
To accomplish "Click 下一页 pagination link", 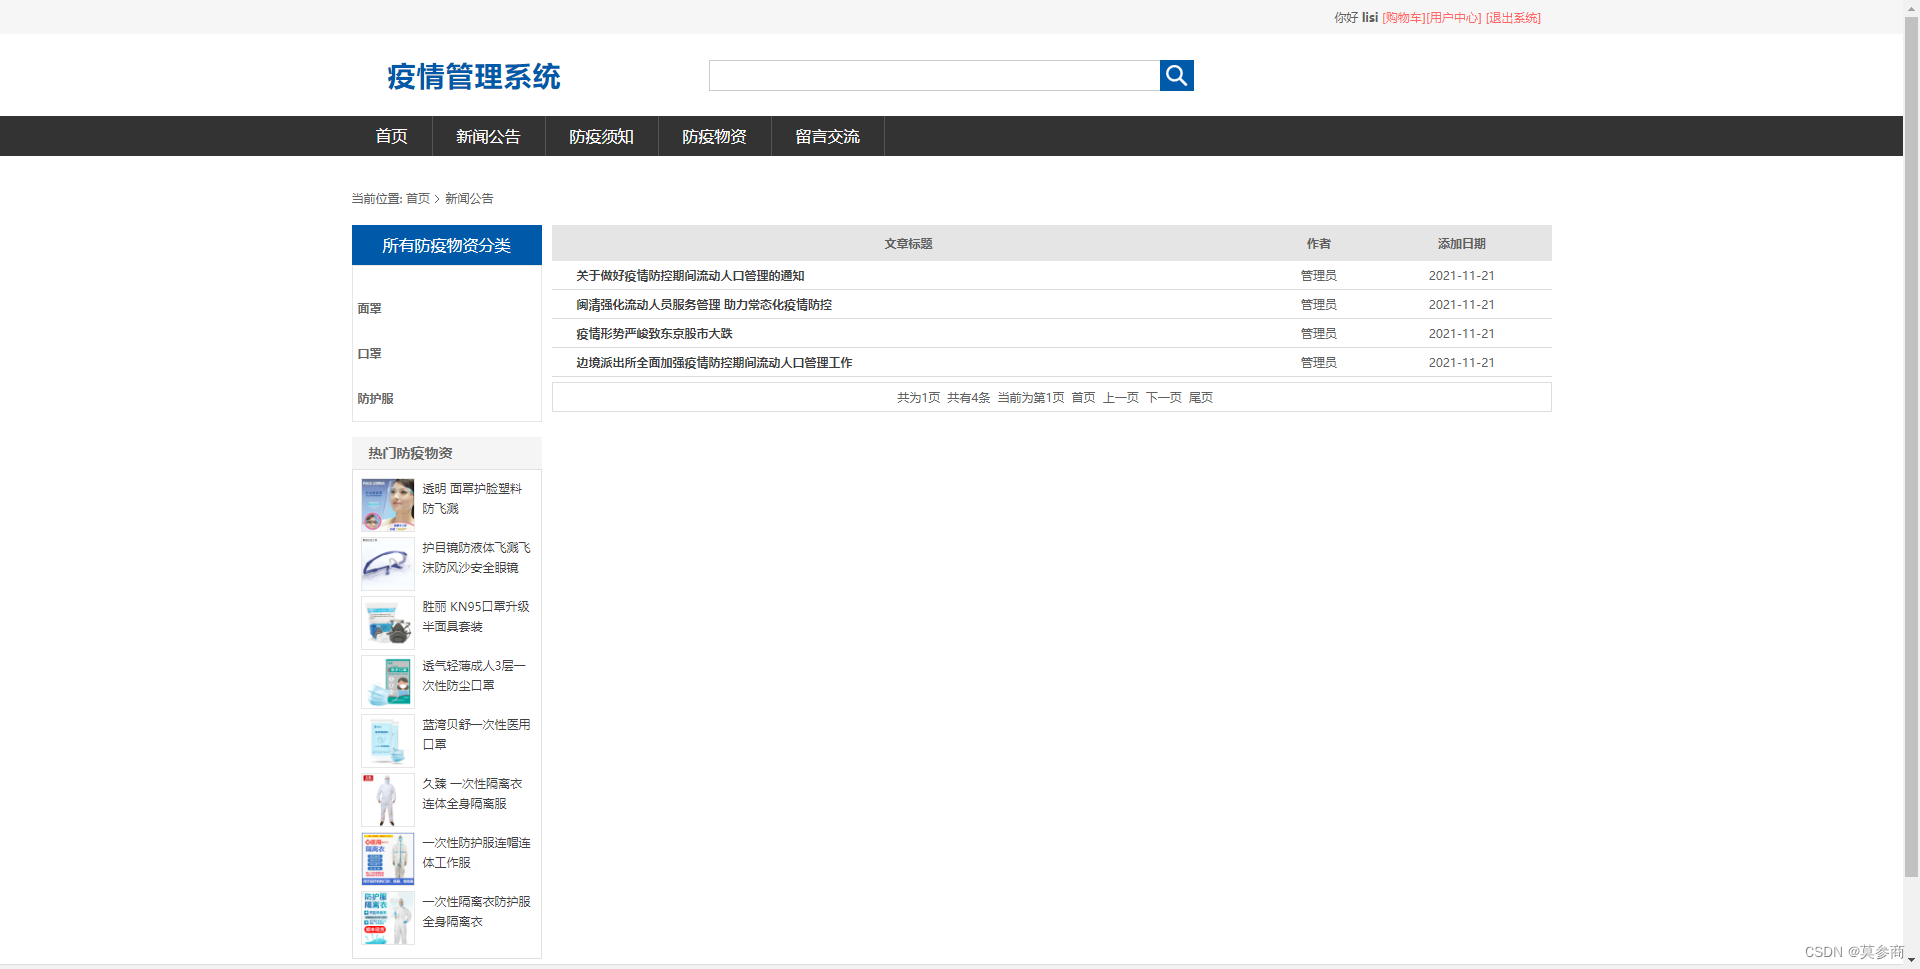I will pos(1163,397).
